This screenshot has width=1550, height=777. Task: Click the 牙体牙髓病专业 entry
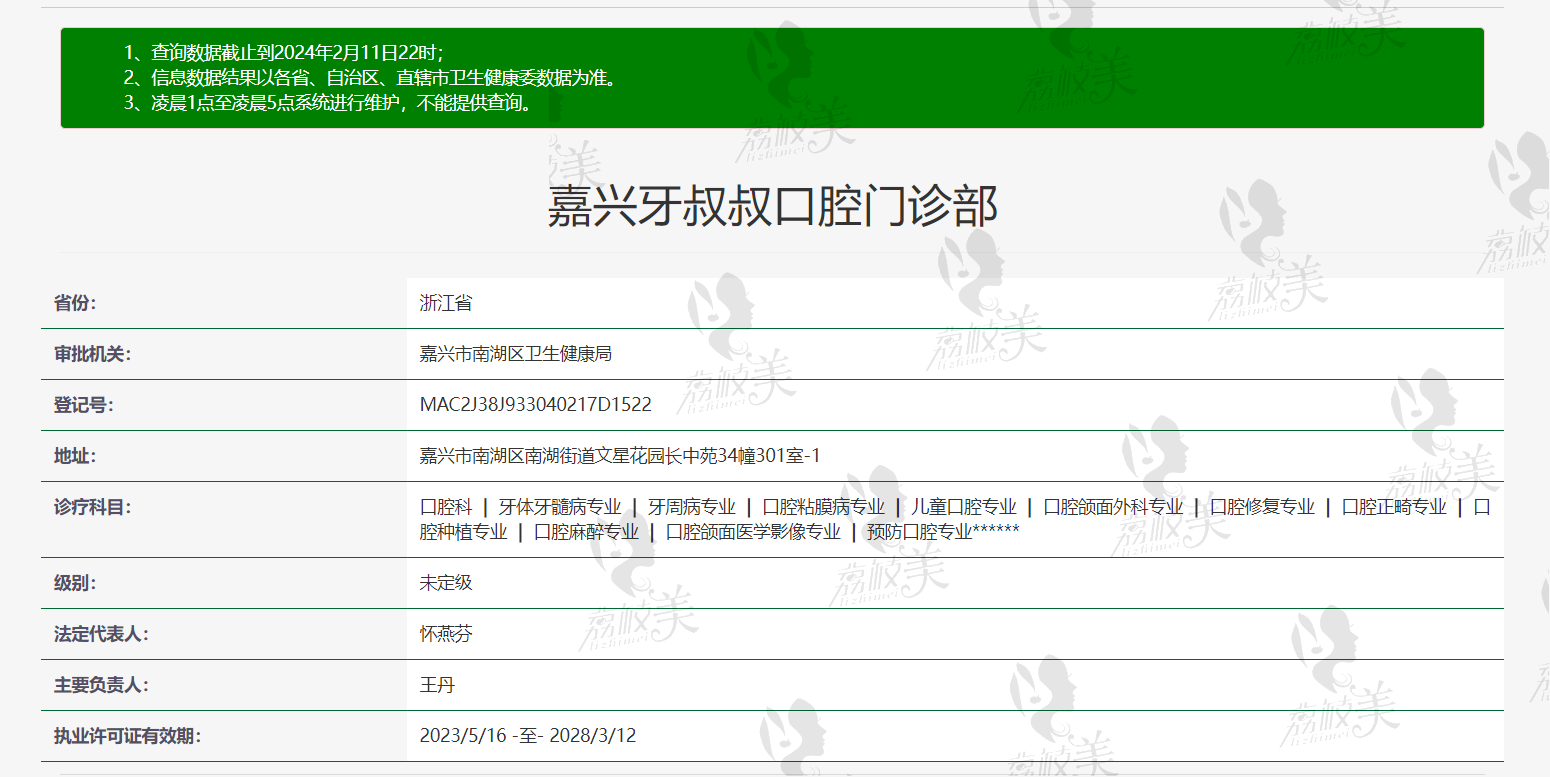(x=560, y=507)
